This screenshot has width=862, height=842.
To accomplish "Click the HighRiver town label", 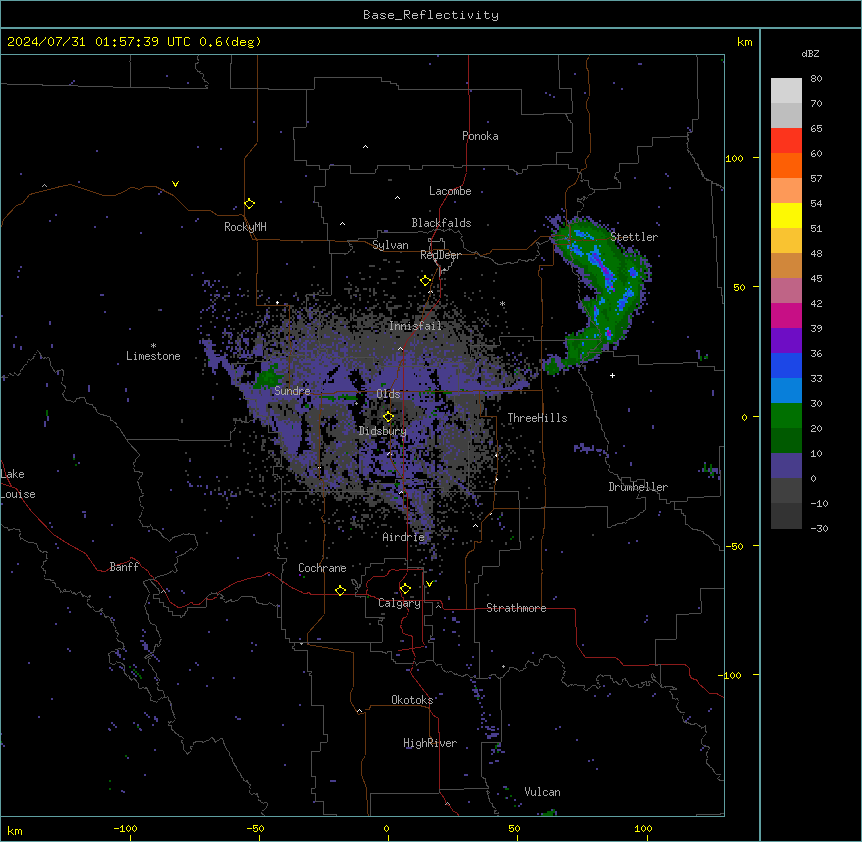I will 430,743.
